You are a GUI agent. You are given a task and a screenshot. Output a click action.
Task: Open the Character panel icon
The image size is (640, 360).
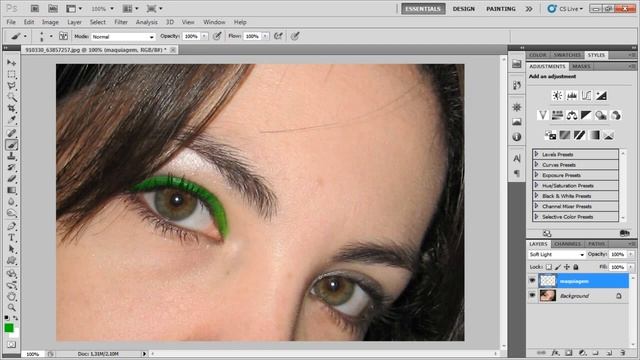point(517,158)
